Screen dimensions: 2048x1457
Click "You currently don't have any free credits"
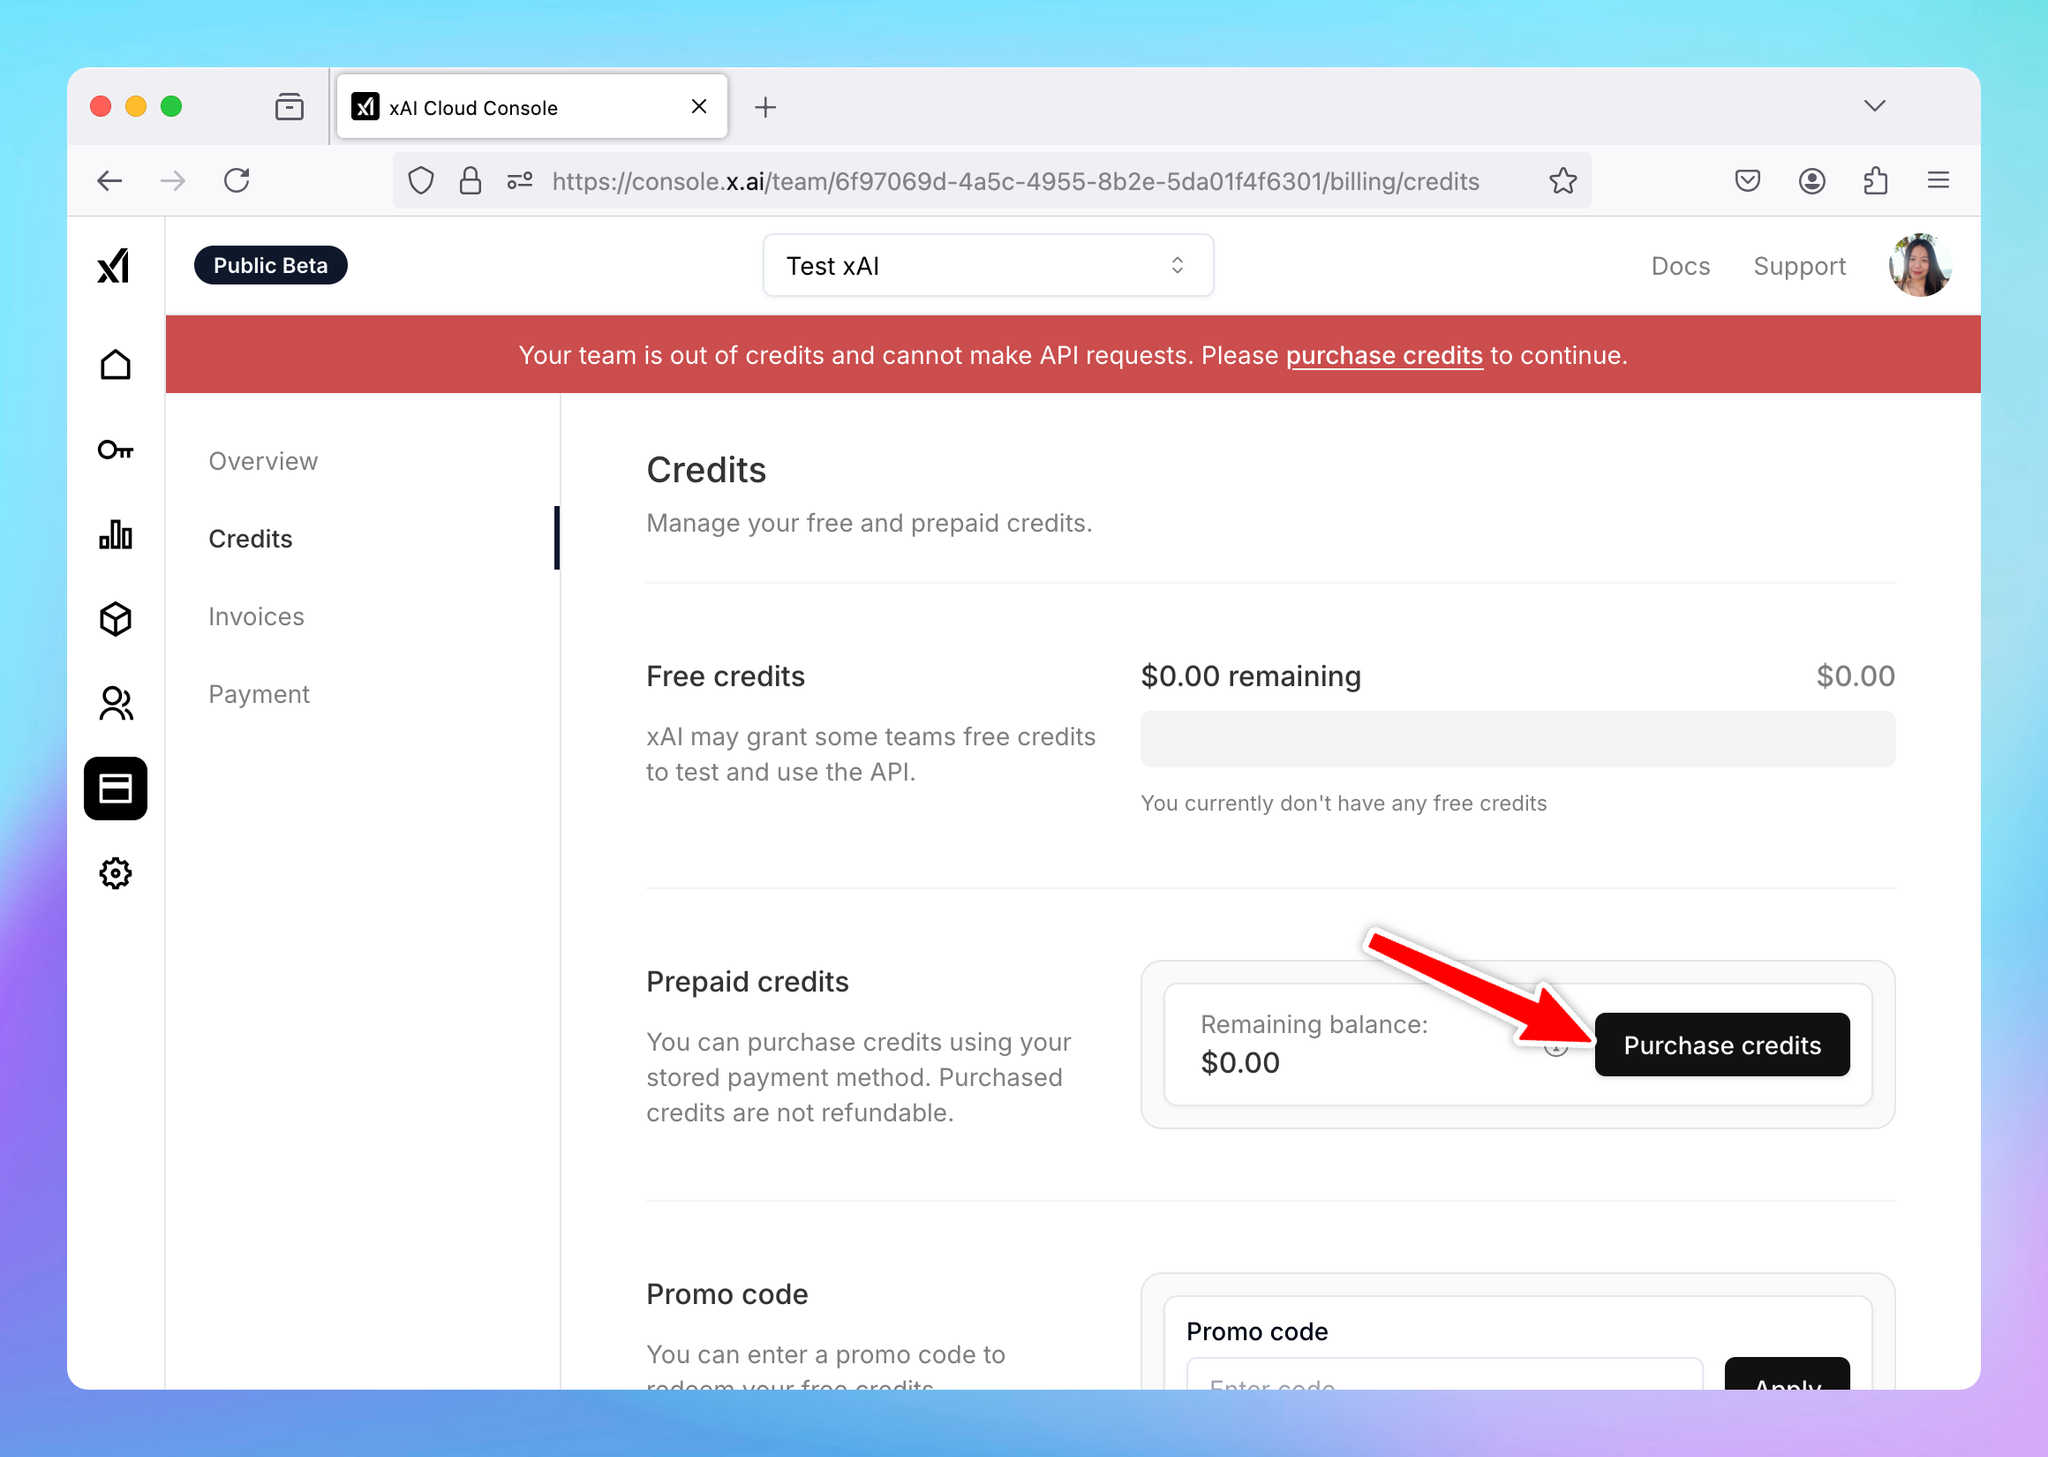[x=1343, y=804]
